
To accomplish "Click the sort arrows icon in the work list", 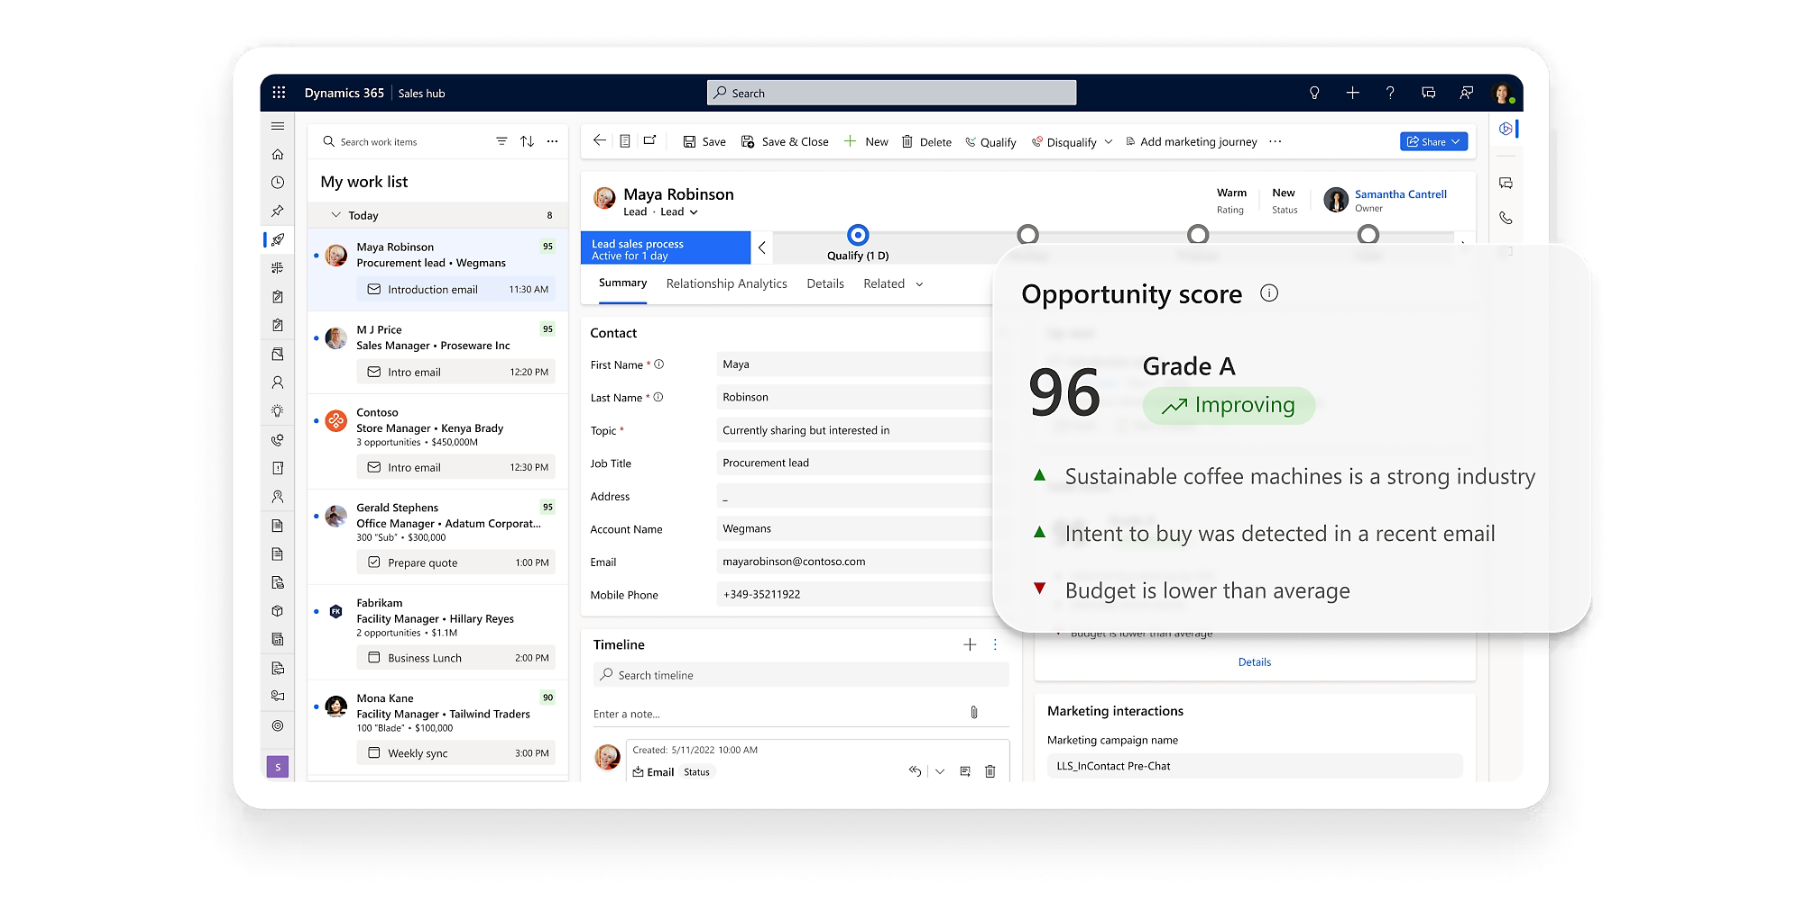I will (x=527, y=141).
